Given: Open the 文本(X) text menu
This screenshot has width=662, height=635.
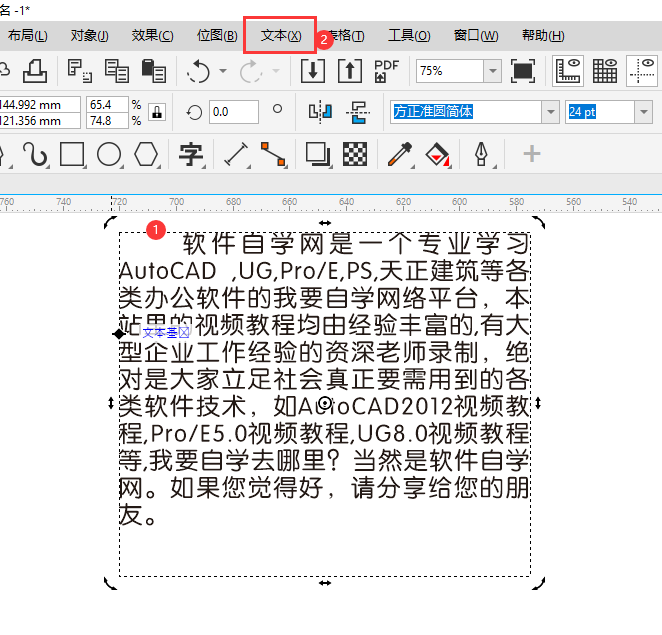Looking at the screenshot, I should point(281,35).
